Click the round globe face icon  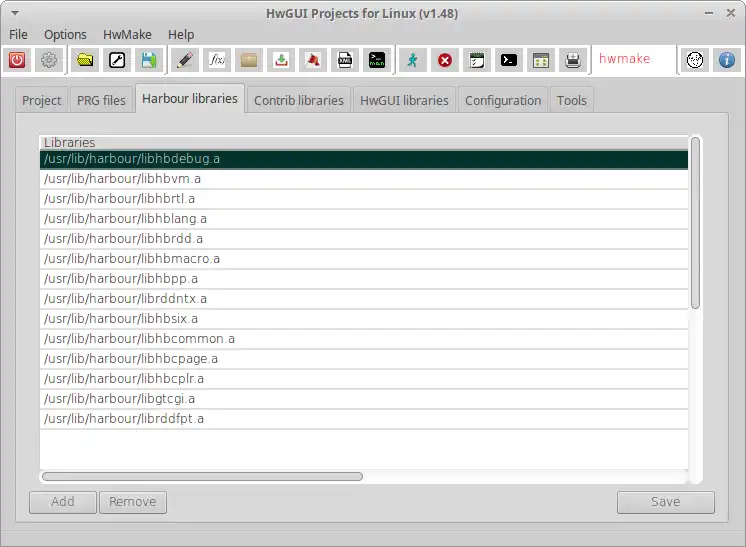(x=695, y=60)
